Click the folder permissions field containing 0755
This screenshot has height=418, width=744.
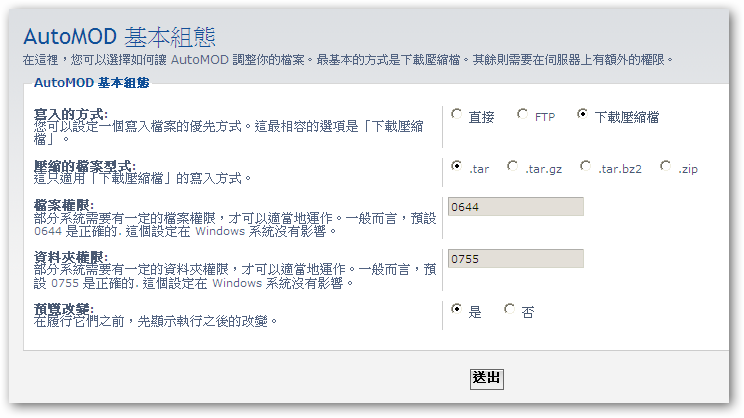(x=516, y=259)
